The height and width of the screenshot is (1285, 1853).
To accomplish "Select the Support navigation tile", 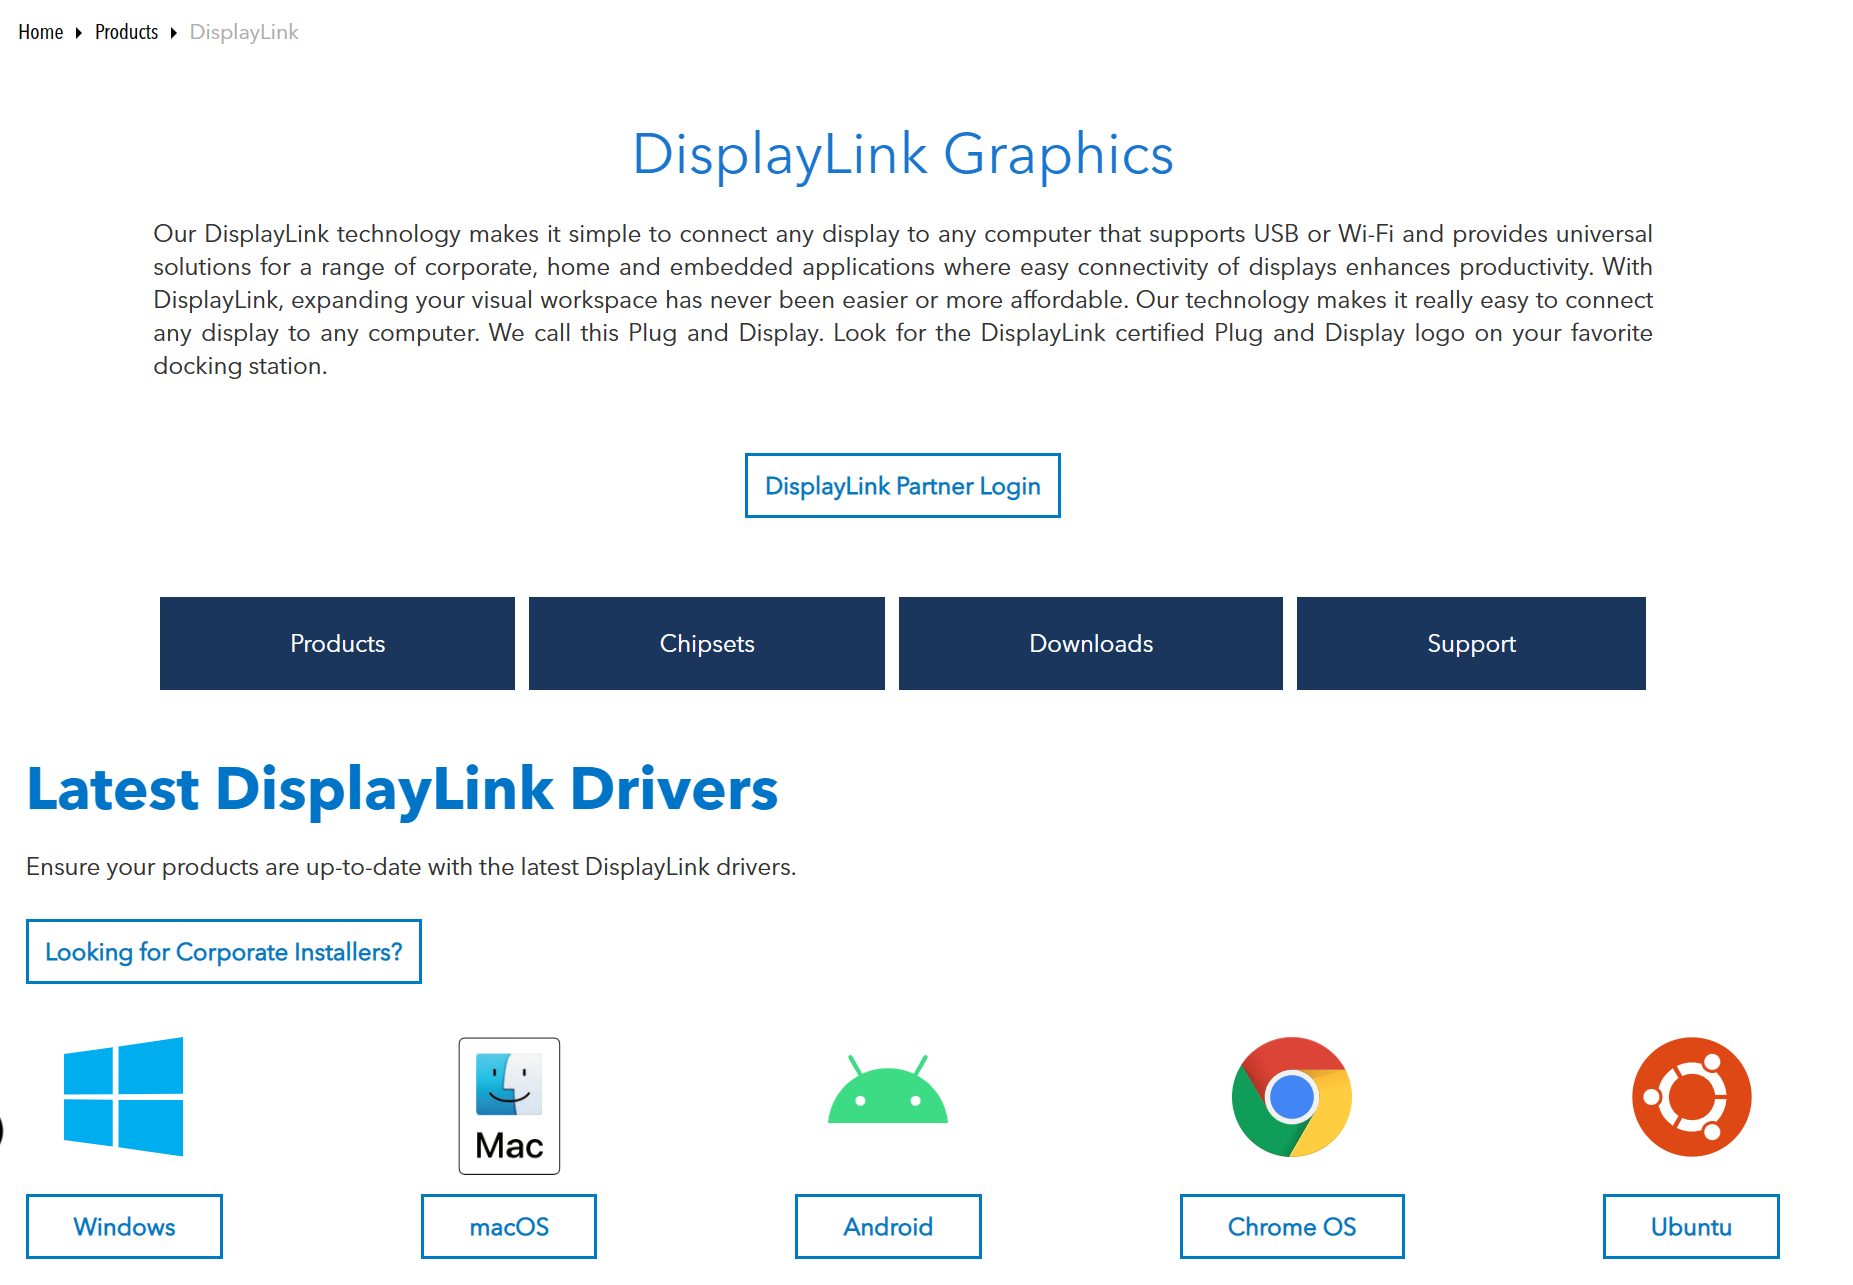I will (x=1471, y=643).
